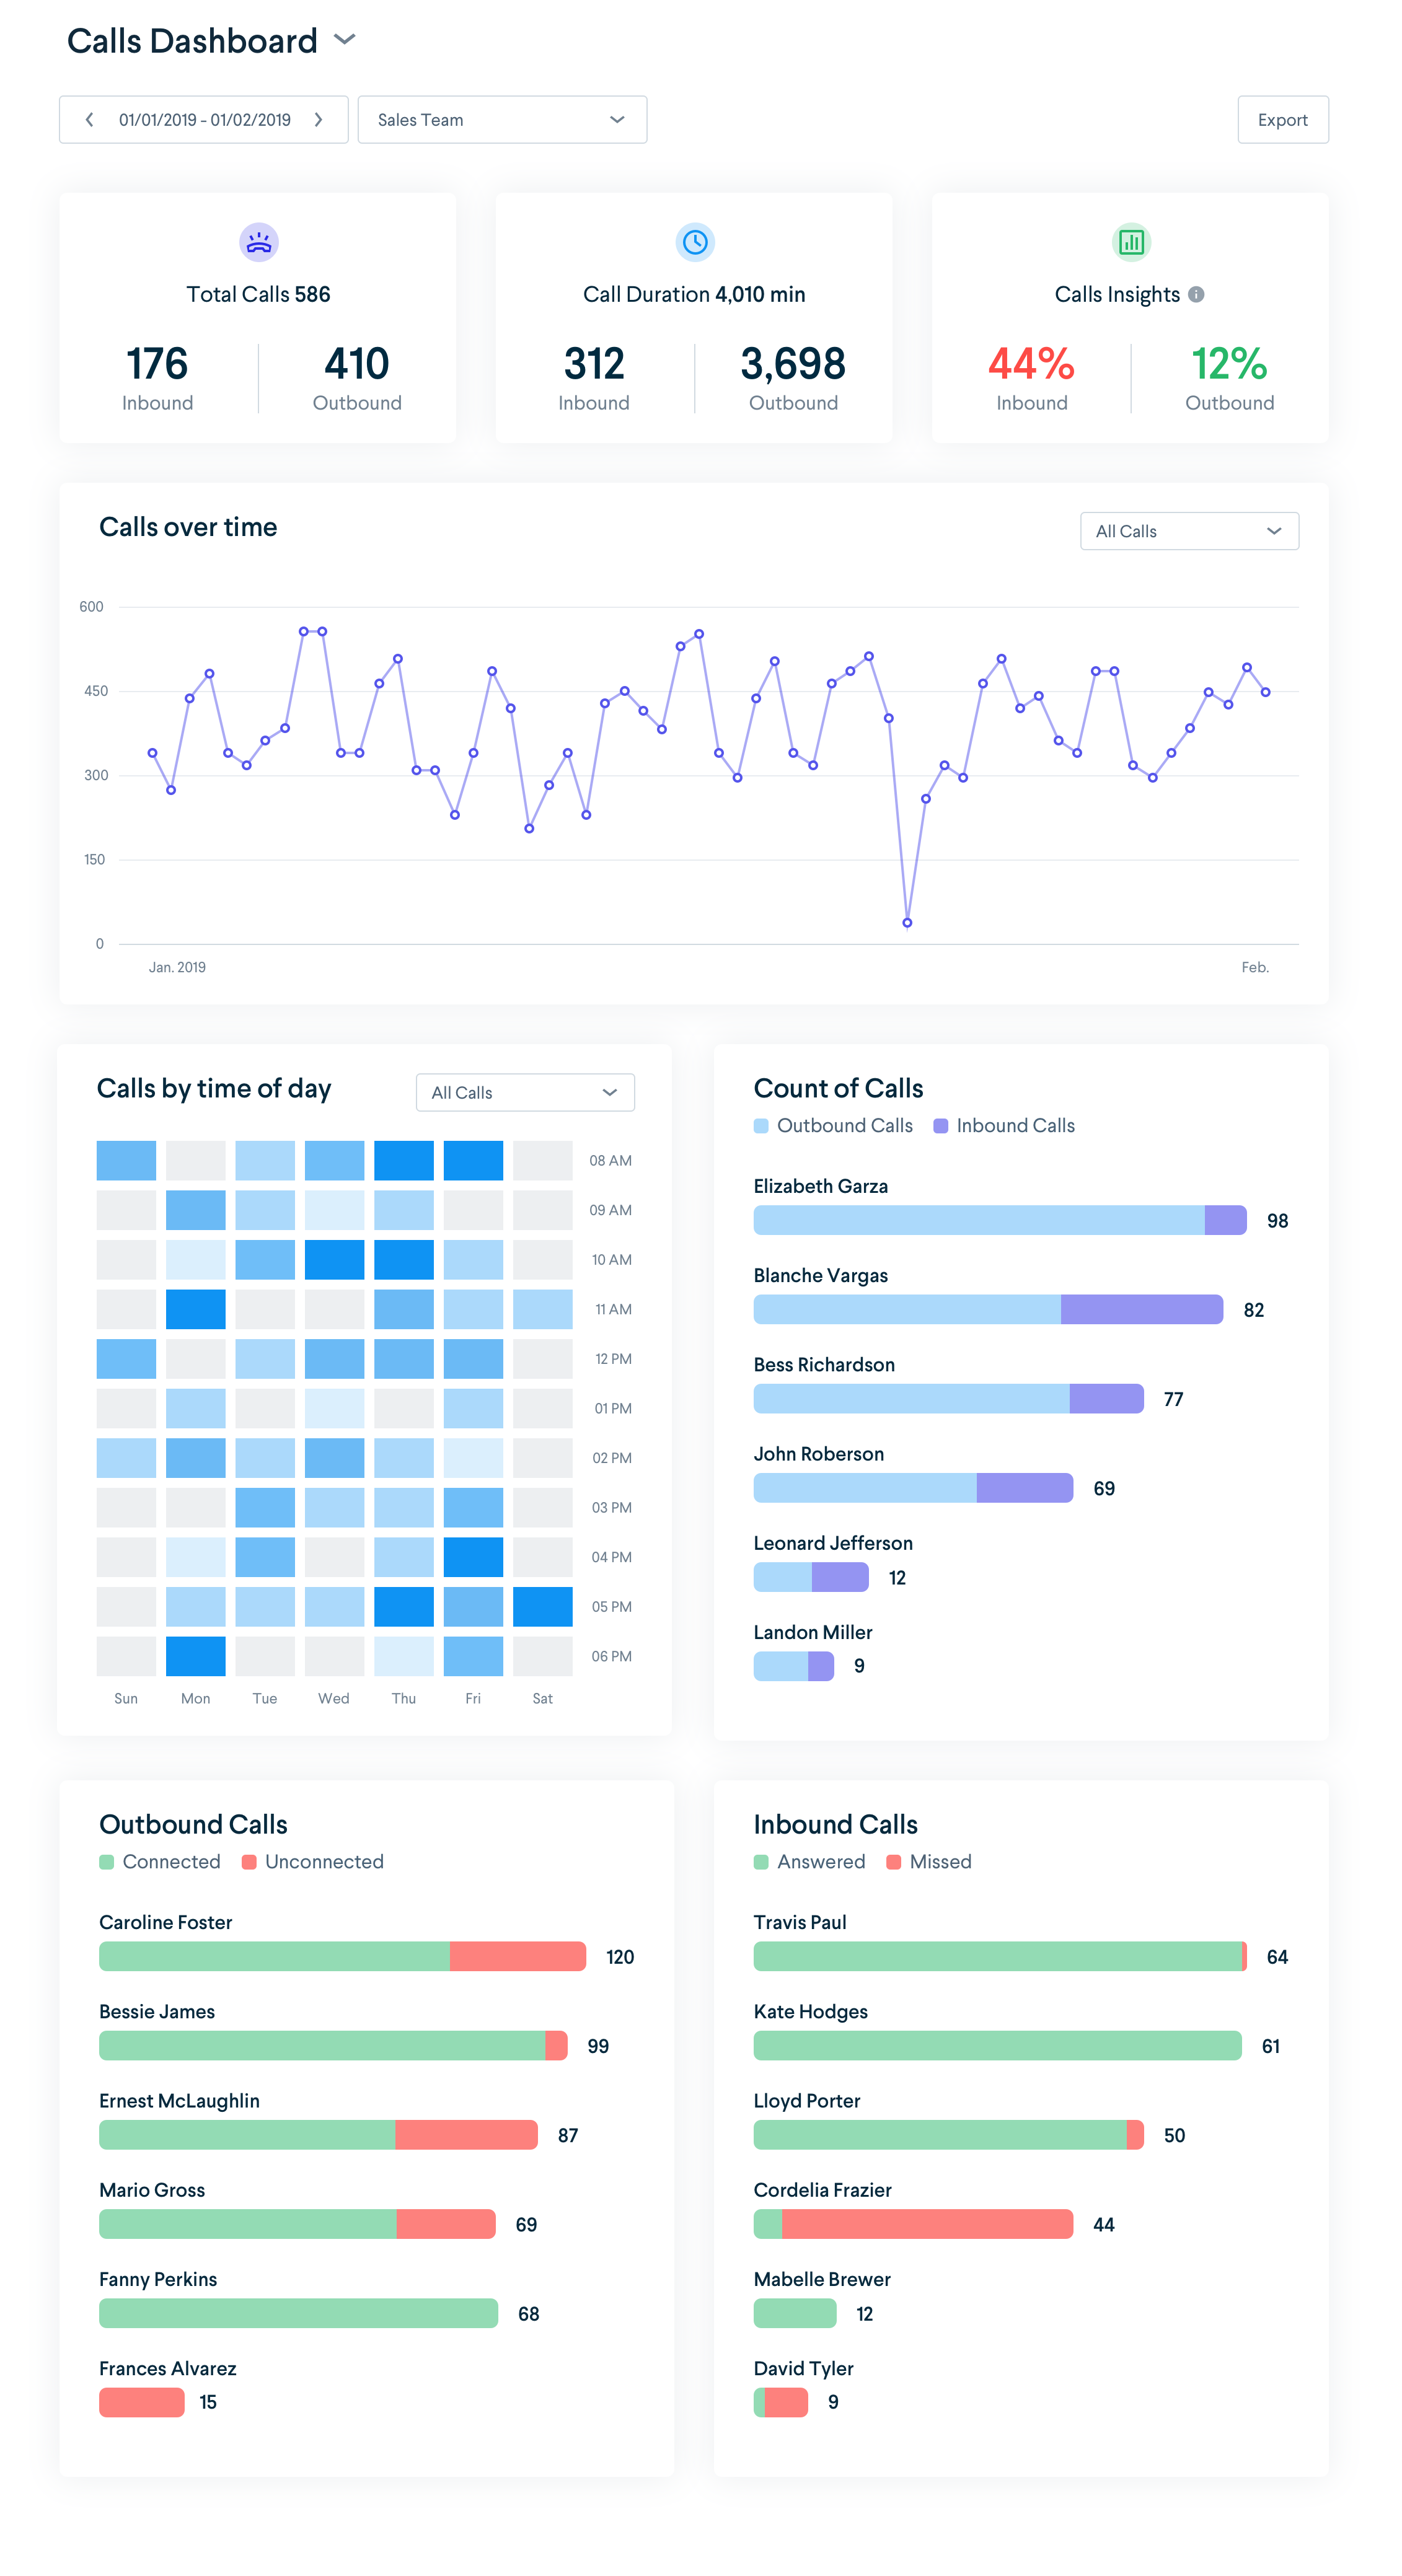Click the date range 01/01/2019 - 01/02/2019 field
Viewport: 1402px width, 2576px height.
204,120
